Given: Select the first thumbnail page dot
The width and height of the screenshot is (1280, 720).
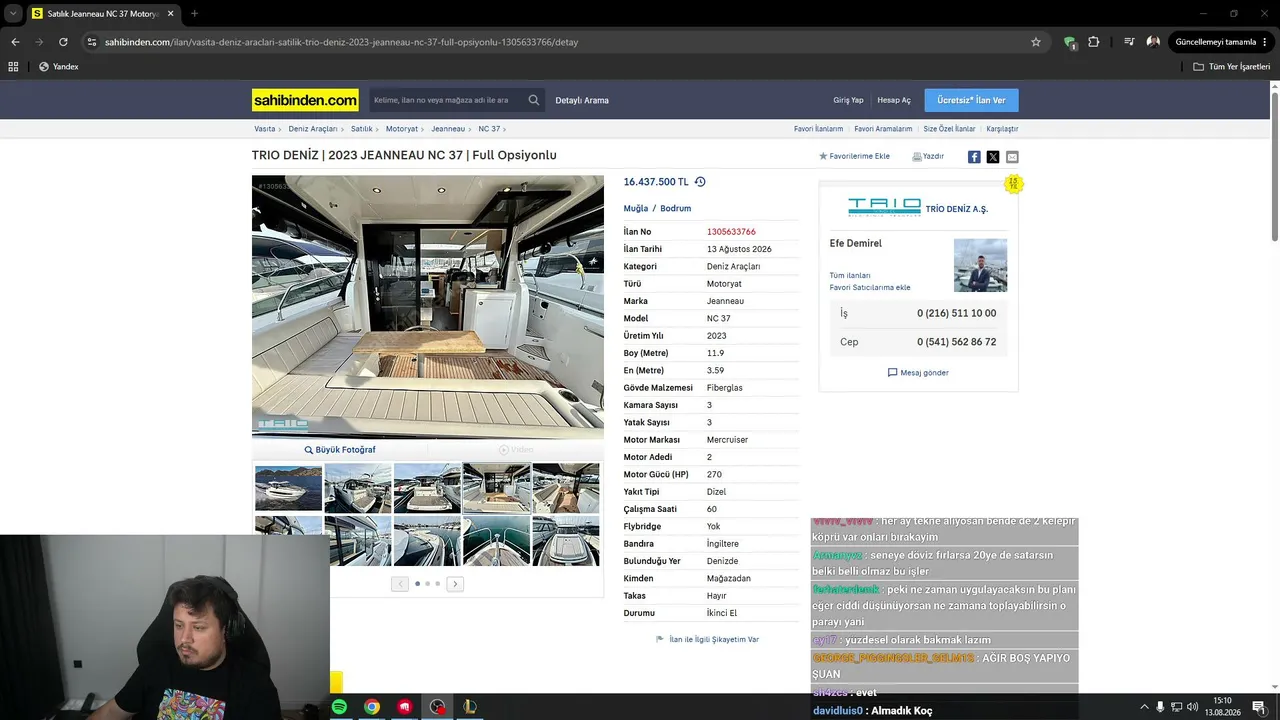Looking at the screenshot, I should (417, 584).
